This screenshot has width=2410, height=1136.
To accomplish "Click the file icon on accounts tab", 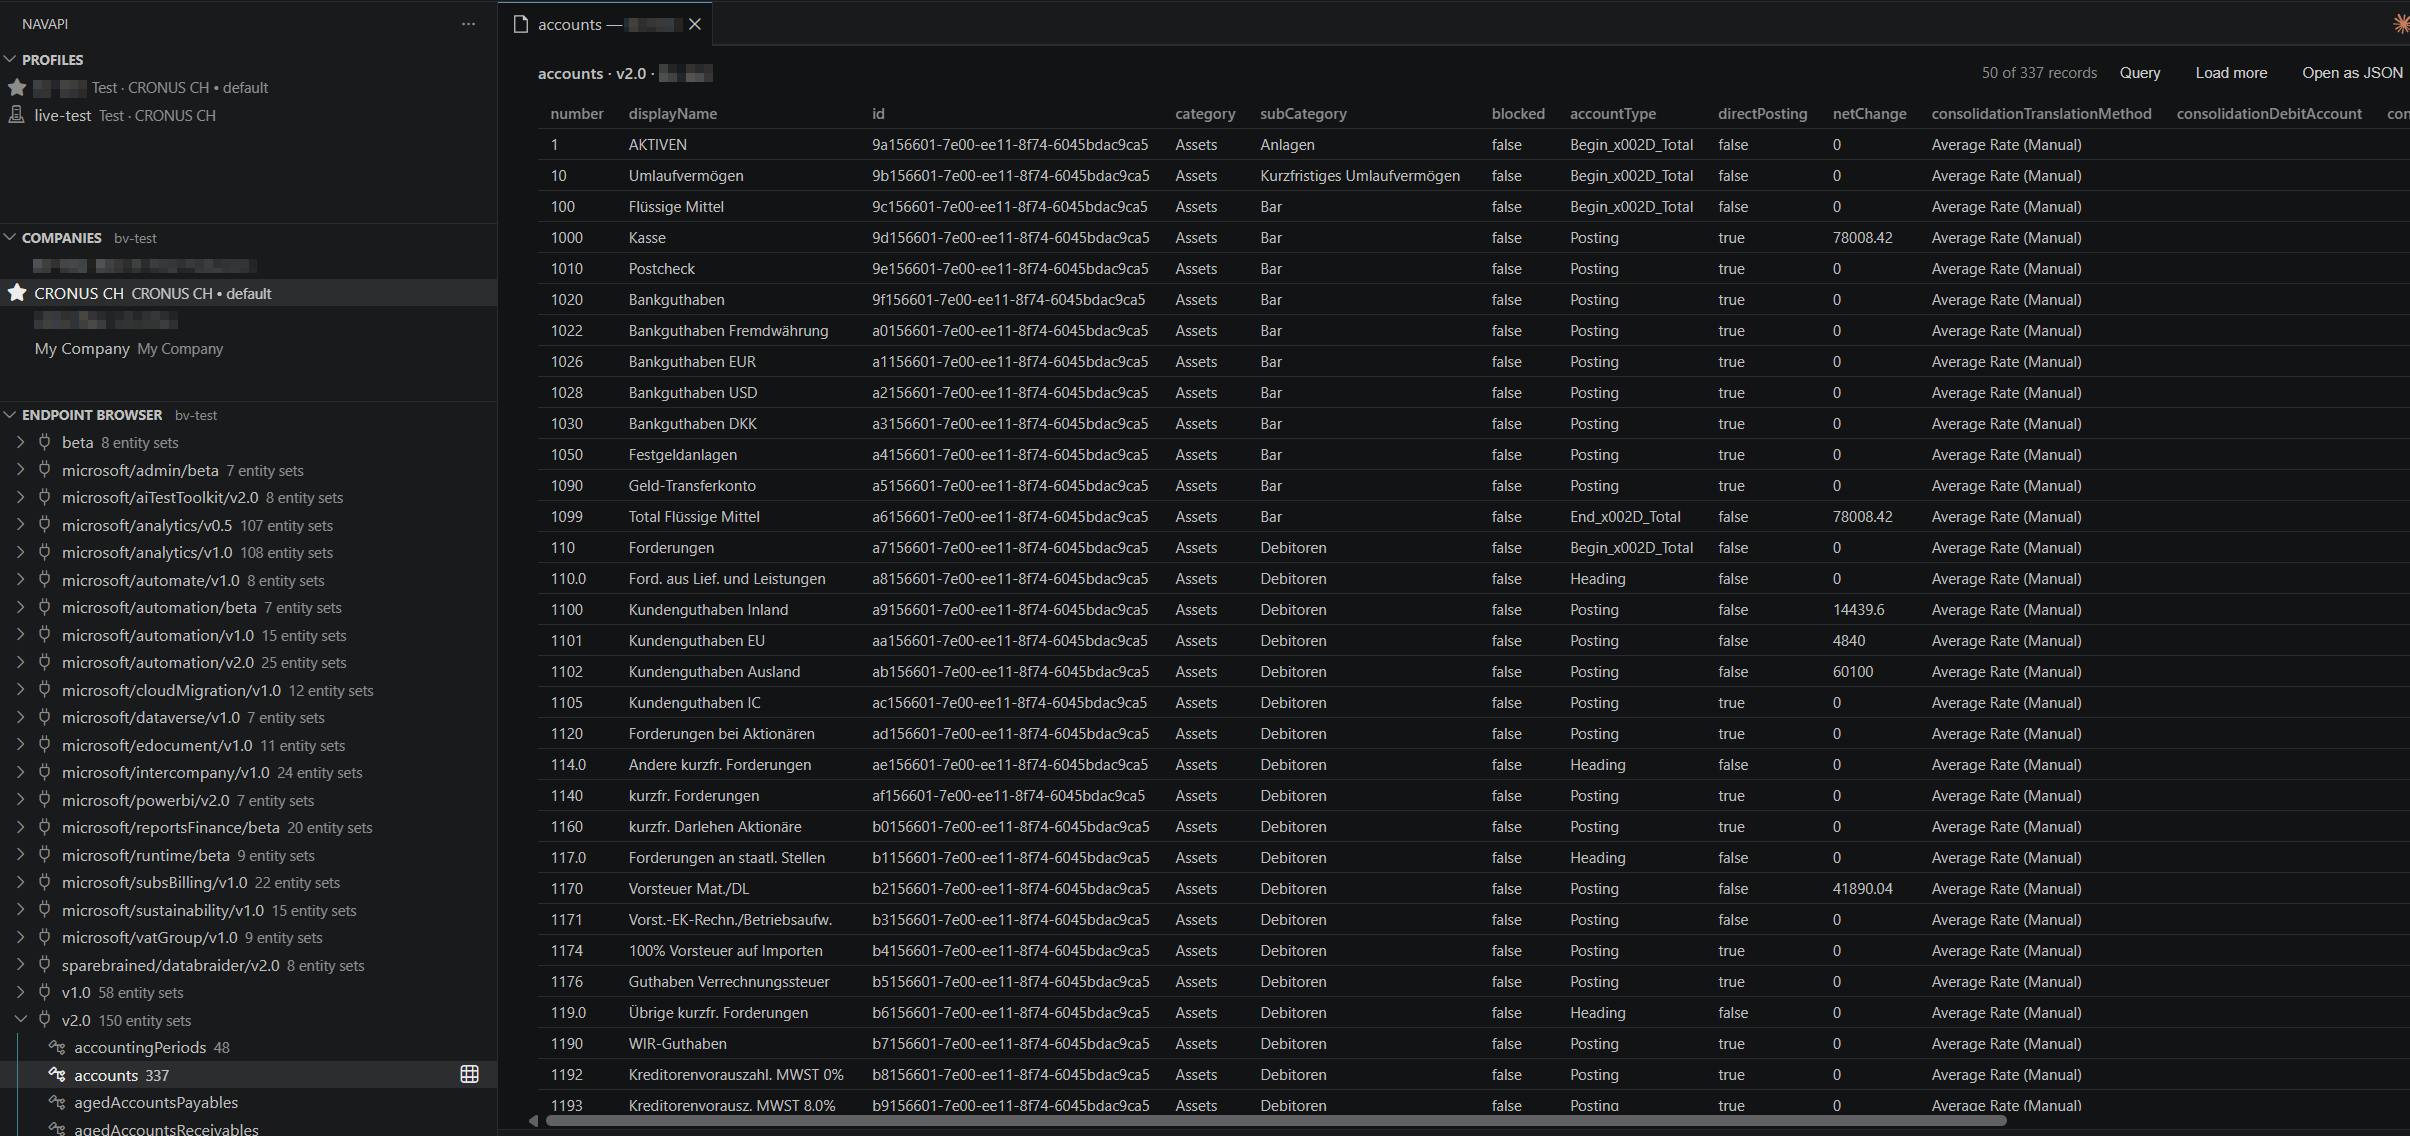I will pos(520,24).
